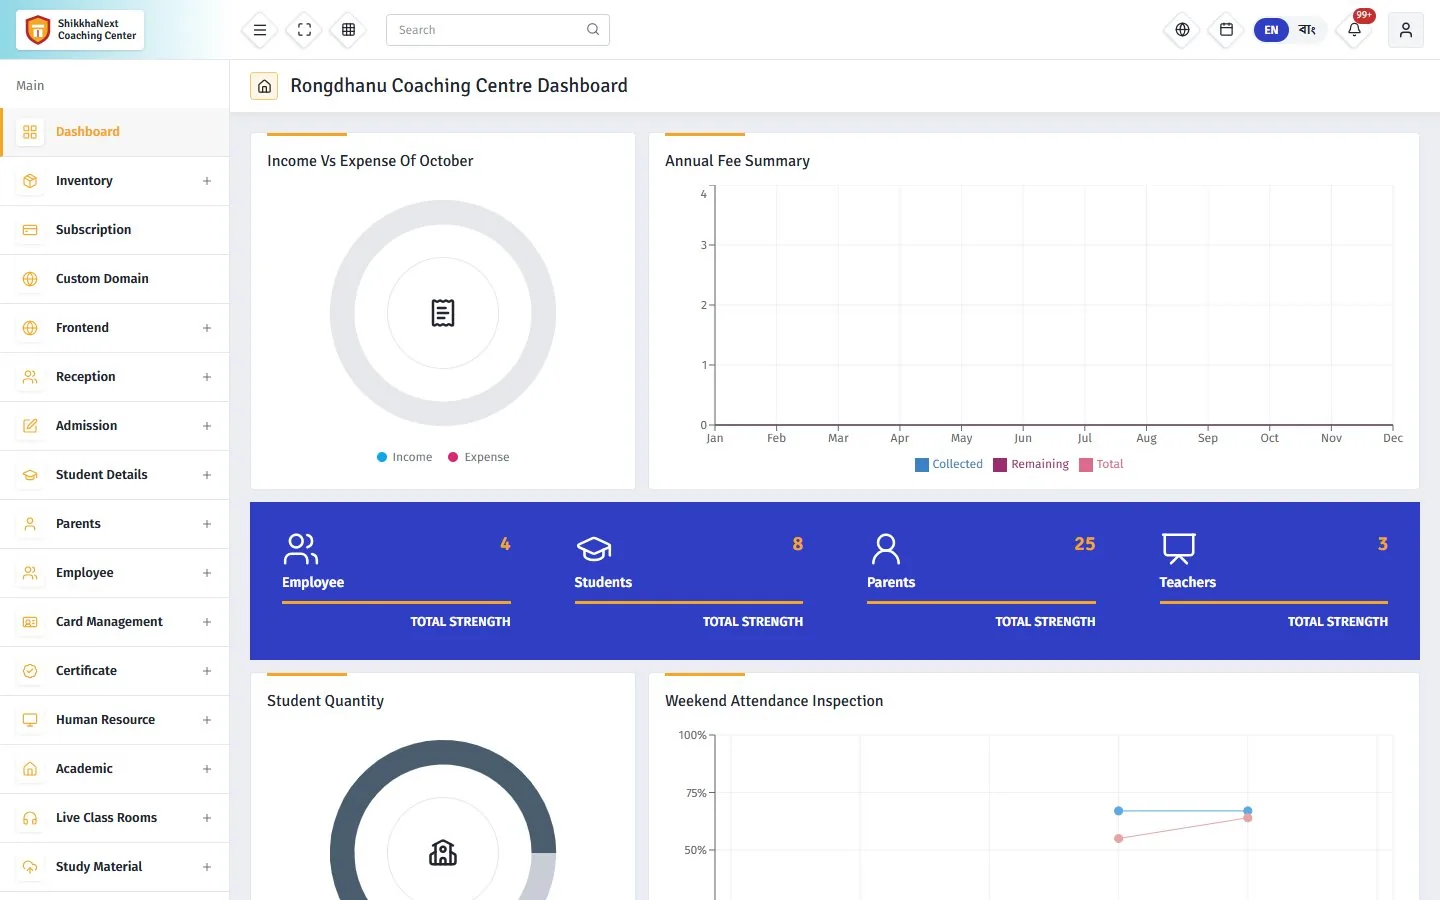Open the Custom Domain menu item

click(115, 279)
